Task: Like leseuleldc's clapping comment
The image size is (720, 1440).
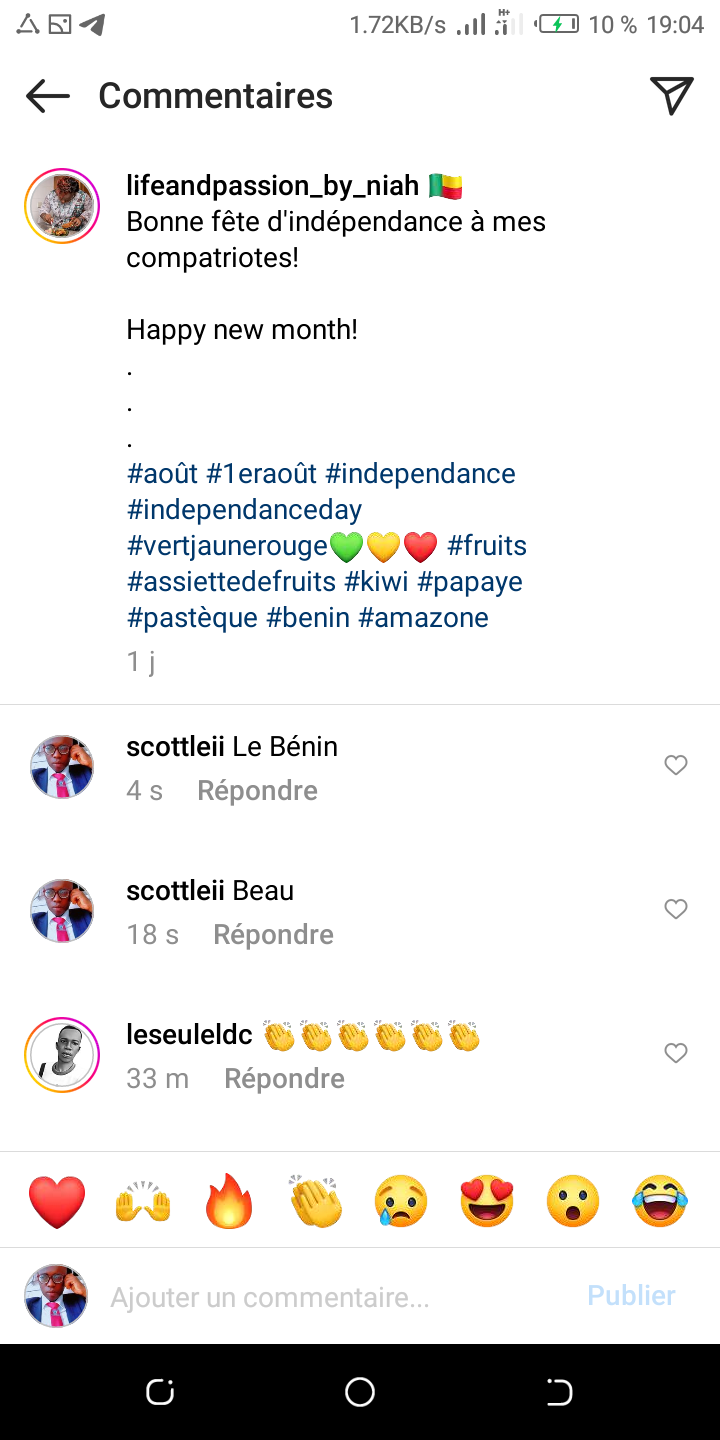Action: pos(676,1053)
